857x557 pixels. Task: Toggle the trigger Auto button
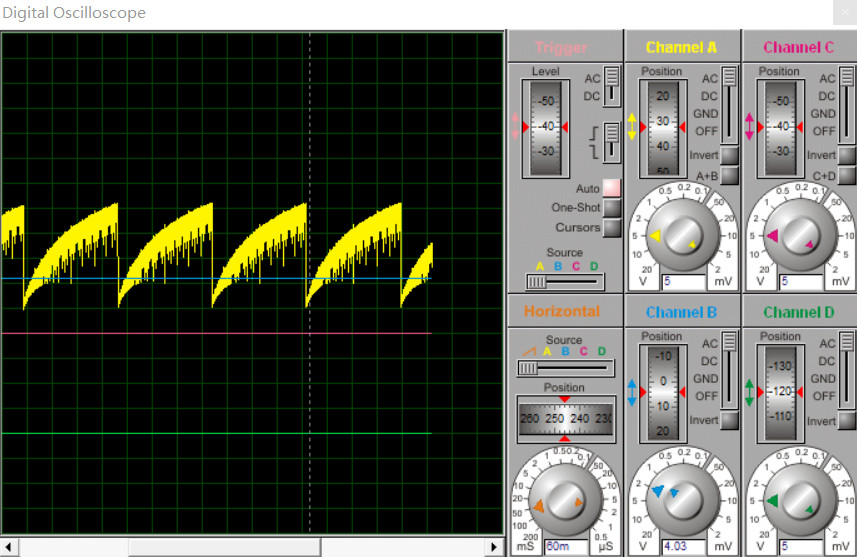[x=611, y=188]
